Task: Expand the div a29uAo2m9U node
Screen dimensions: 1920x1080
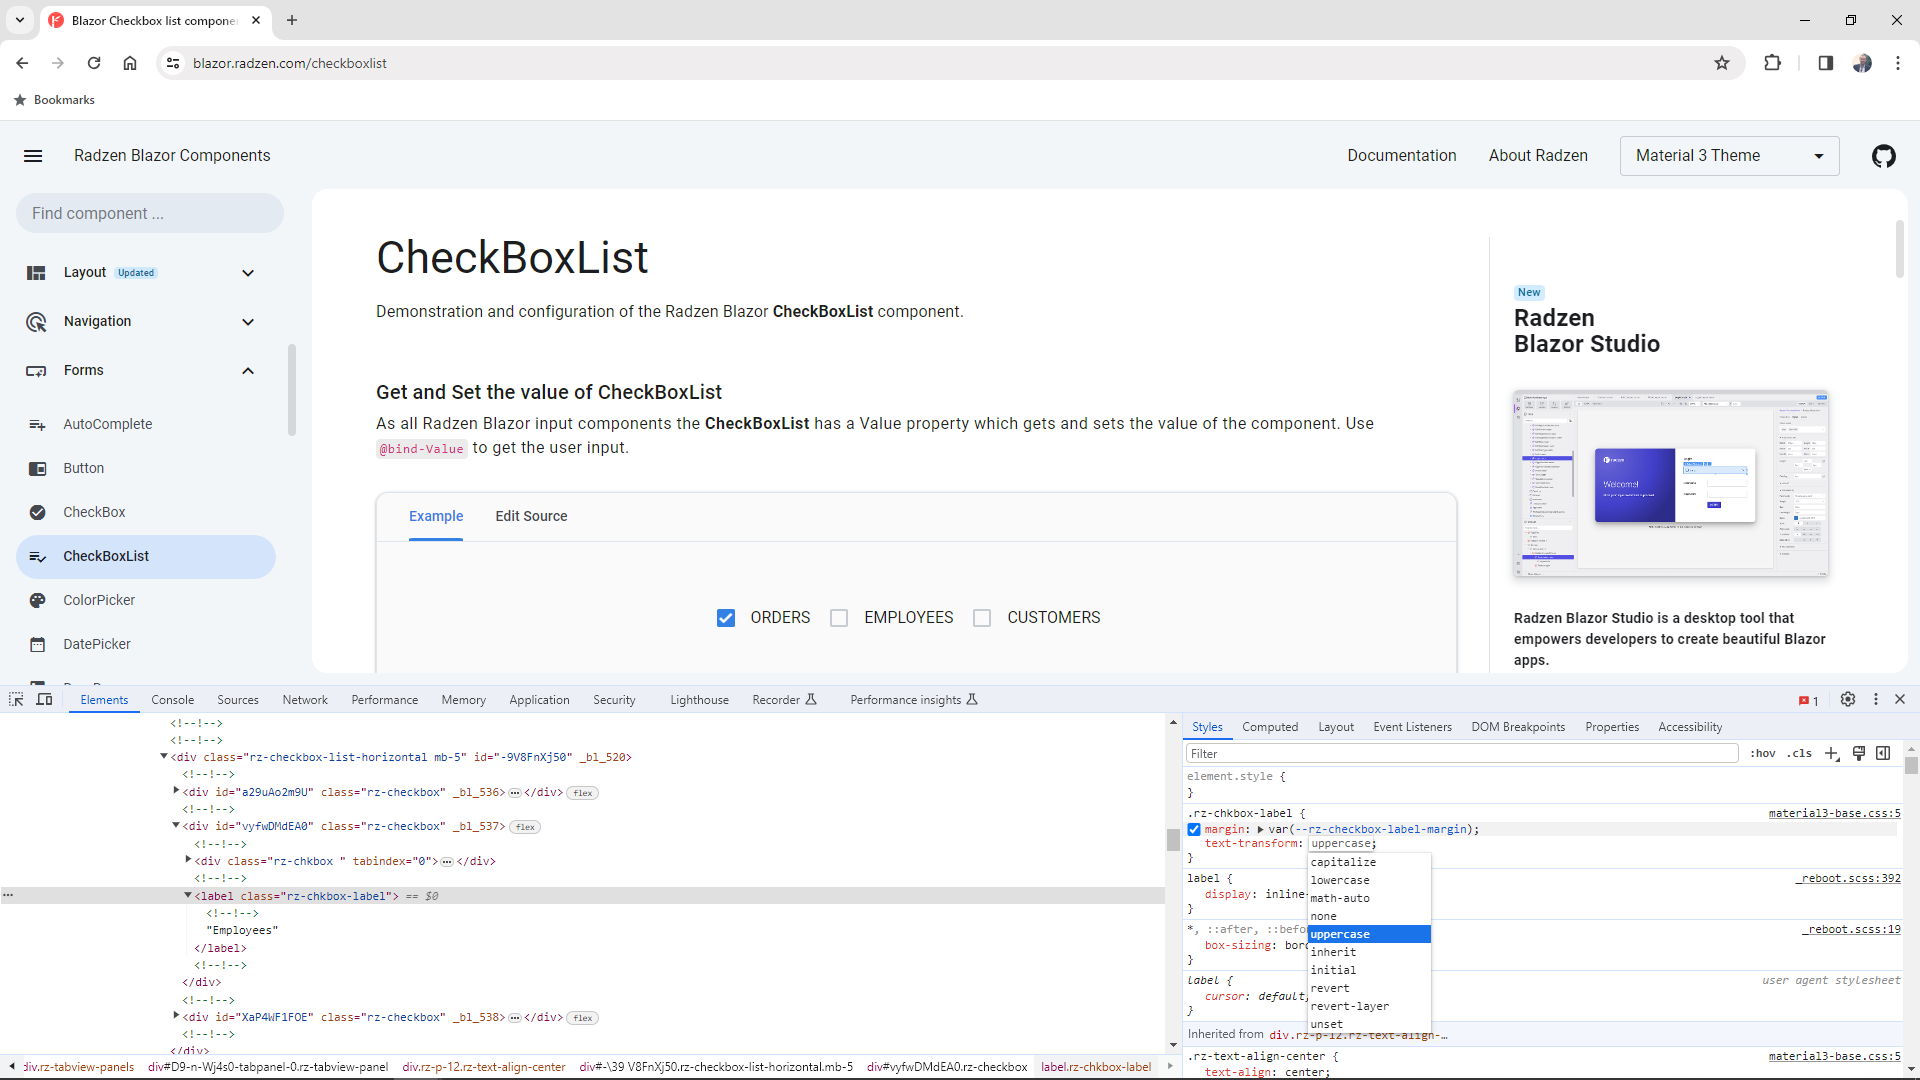Action: [x=176, y=791]
